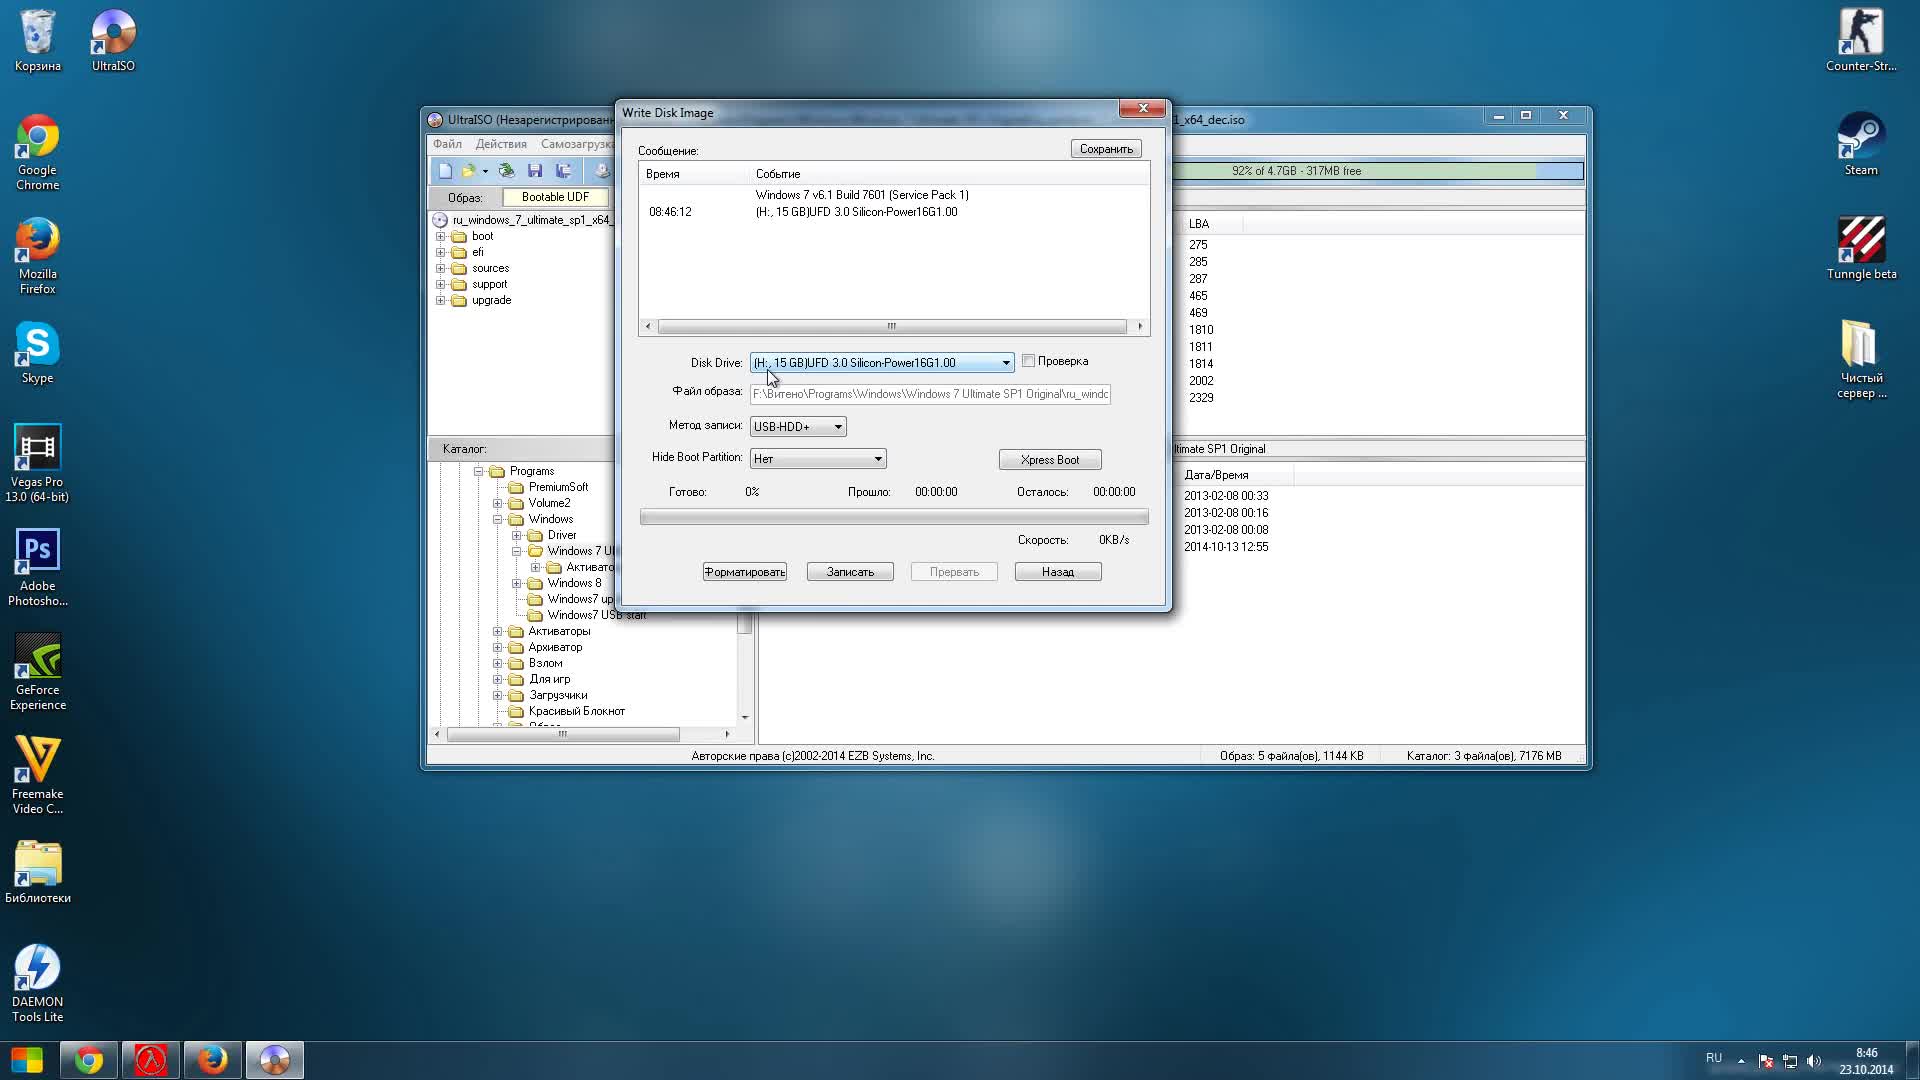Image resolution: width=1920 pixels, height=1080 pixels.
Task: Open Recycle Bin desktop icon
Action: coord(37,40)
